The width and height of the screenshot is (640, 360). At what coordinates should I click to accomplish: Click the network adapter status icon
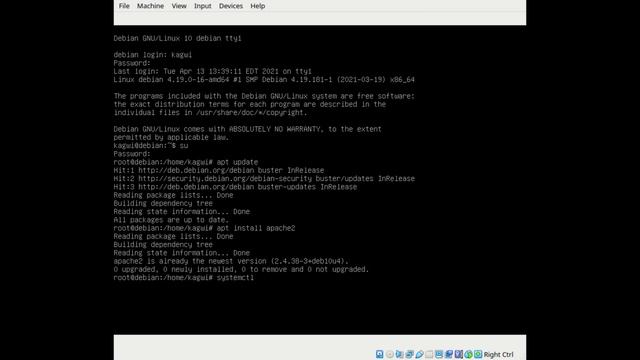tap(409, 354)
